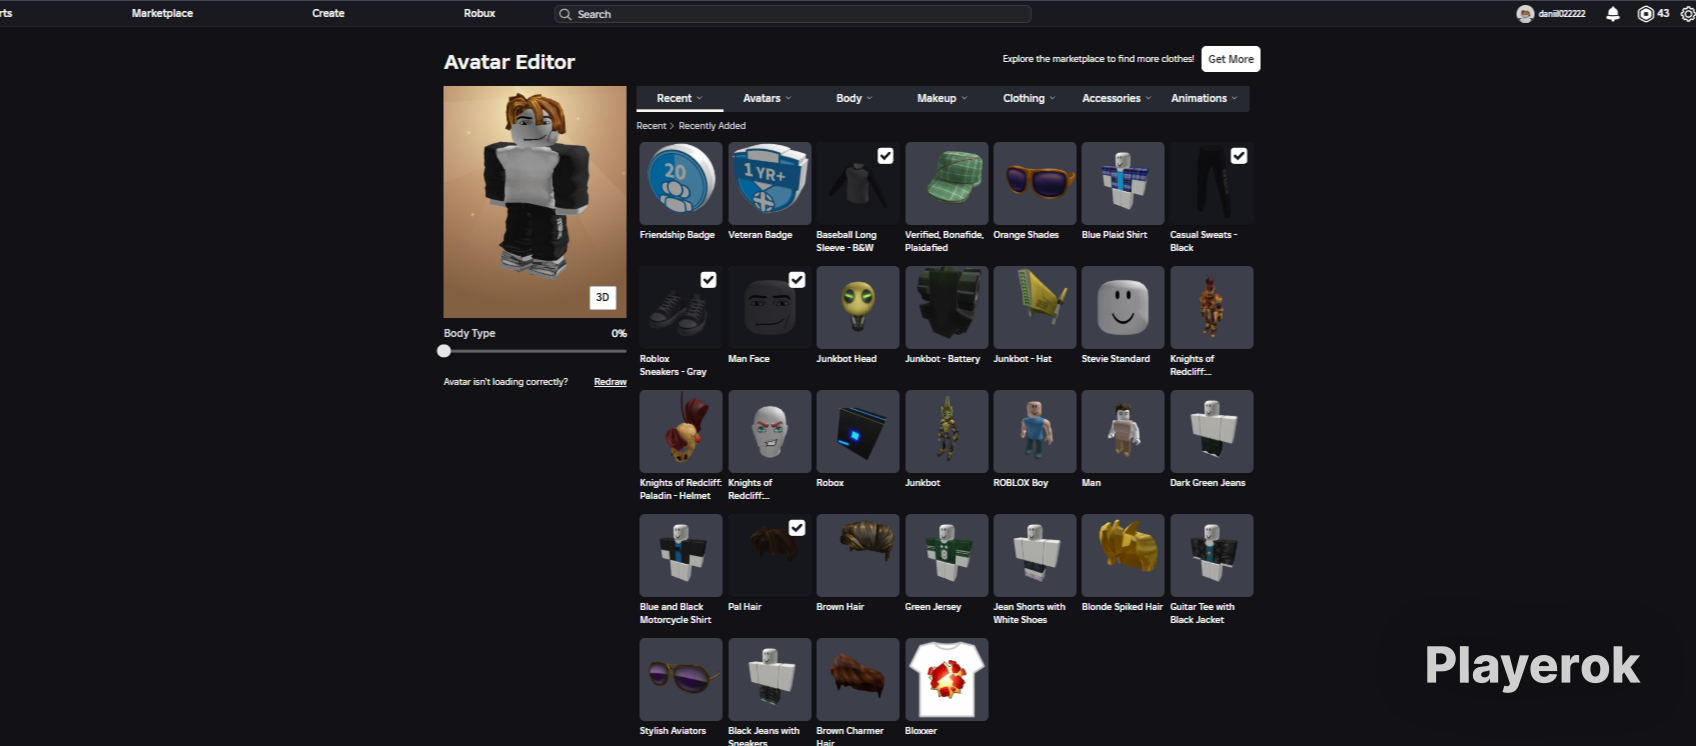
Task: Equip the Black Jeans with Sneakers
Action: pyautogui.click(x=769, y=679)
